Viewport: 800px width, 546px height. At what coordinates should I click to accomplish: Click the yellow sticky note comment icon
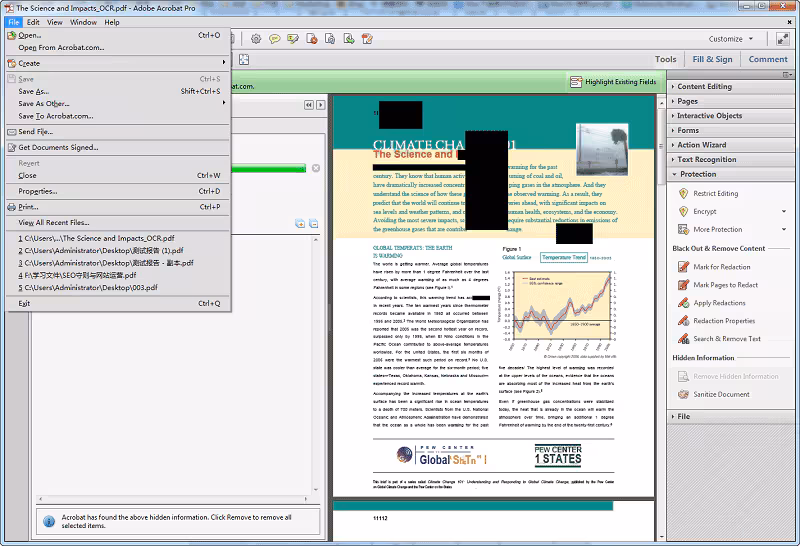274,39
